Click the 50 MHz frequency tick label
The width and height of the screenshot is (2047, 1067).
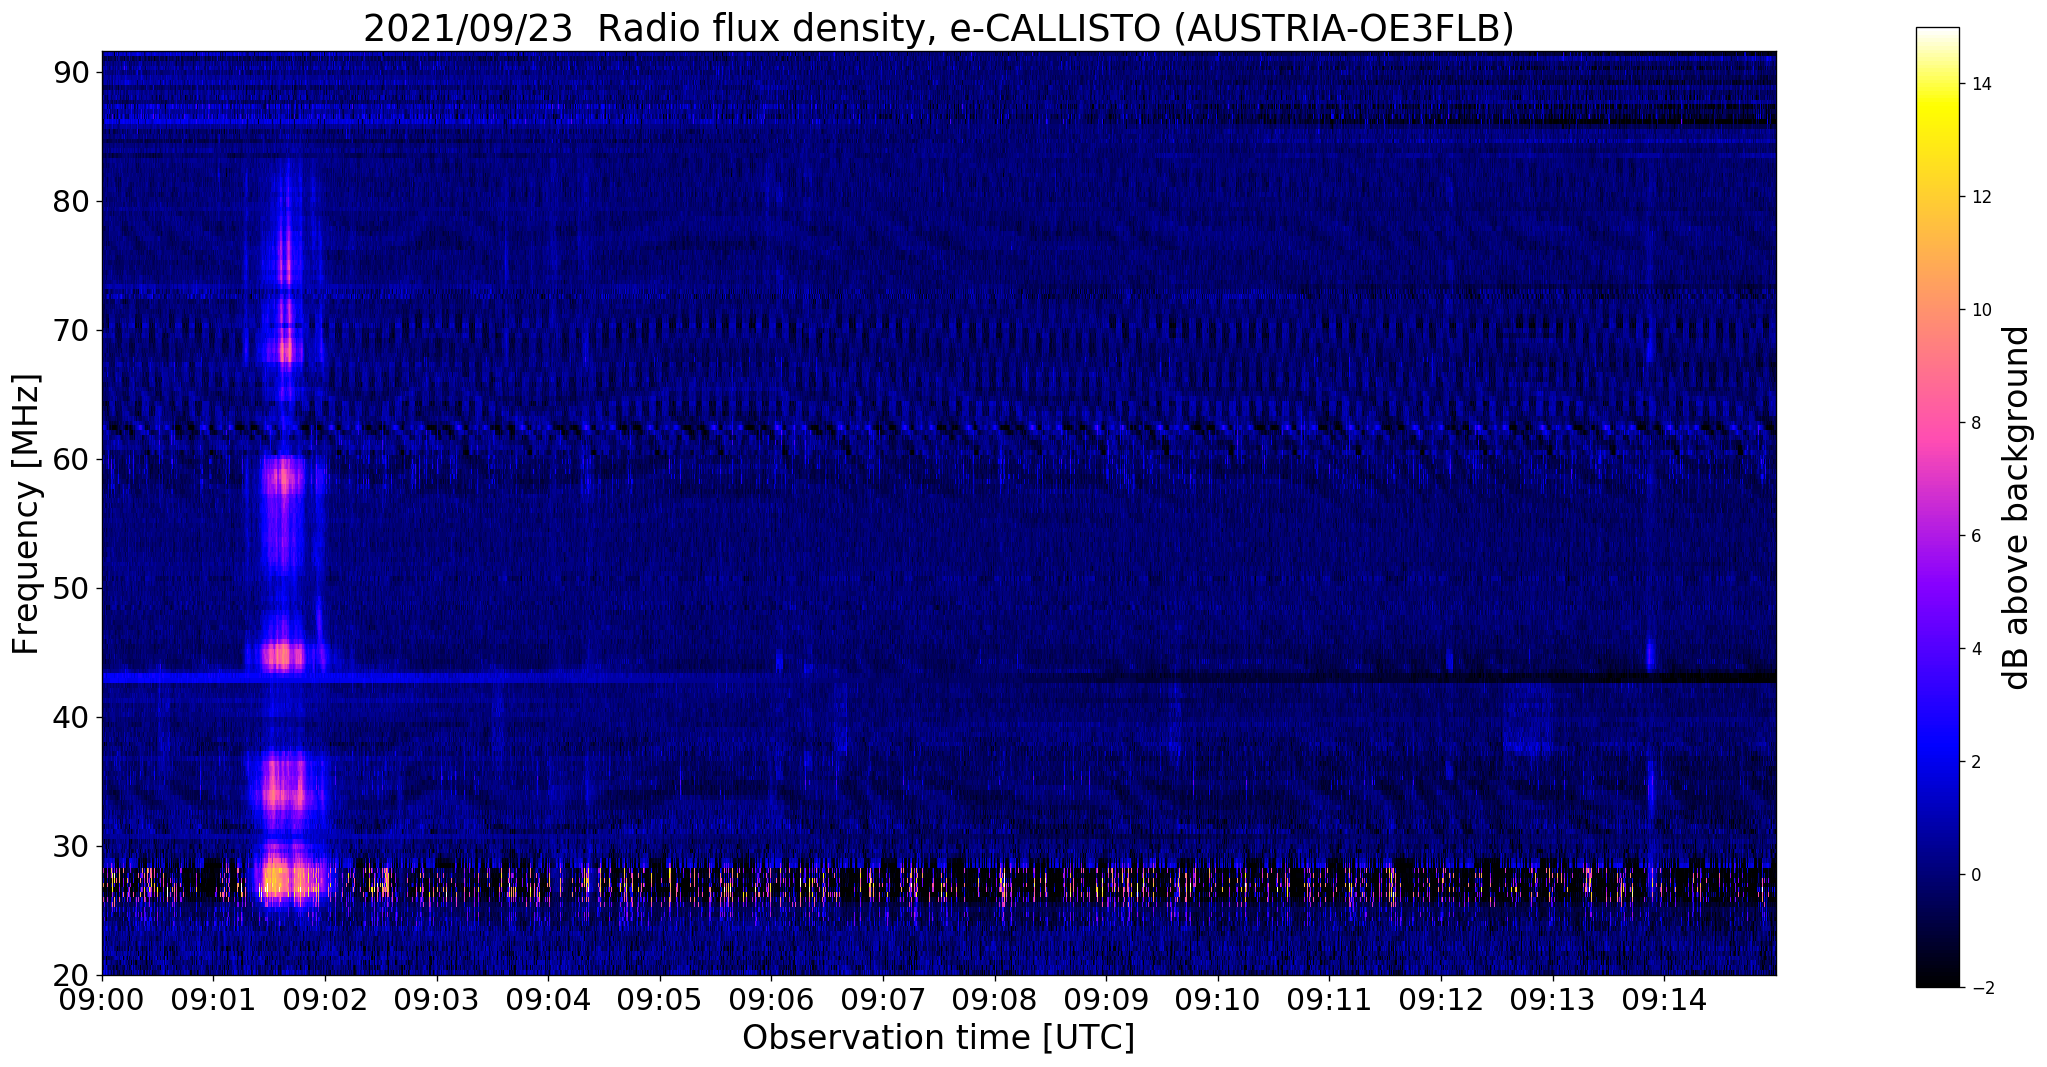click(x=72, y=589)
